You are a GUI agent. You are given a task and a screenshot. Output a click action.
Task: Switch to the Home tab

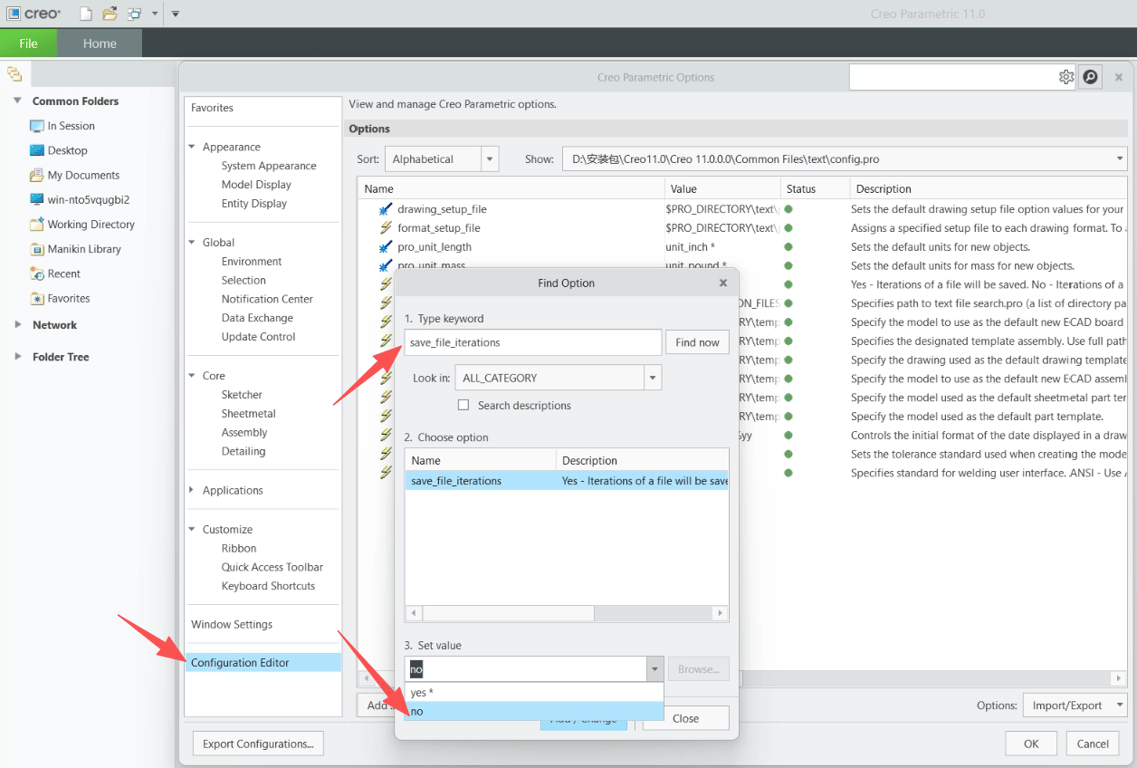99,44
